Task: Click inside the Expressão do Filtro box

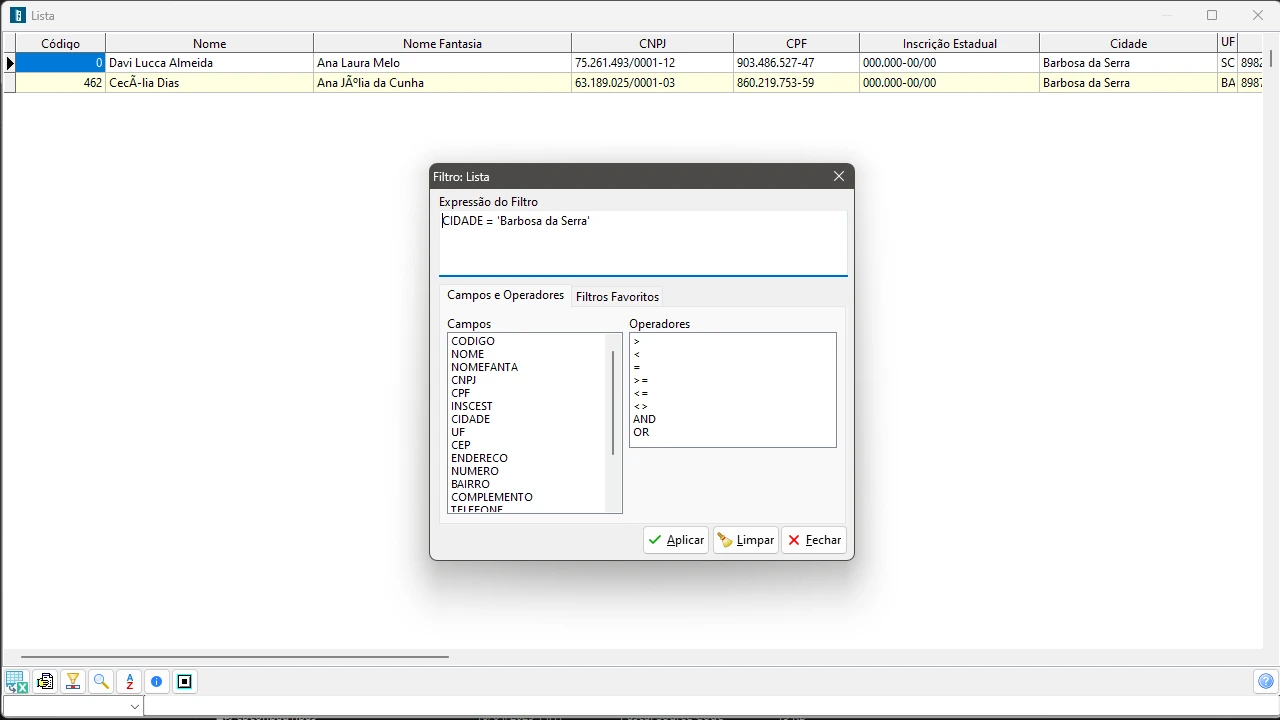Action: (x=643, y=242)
